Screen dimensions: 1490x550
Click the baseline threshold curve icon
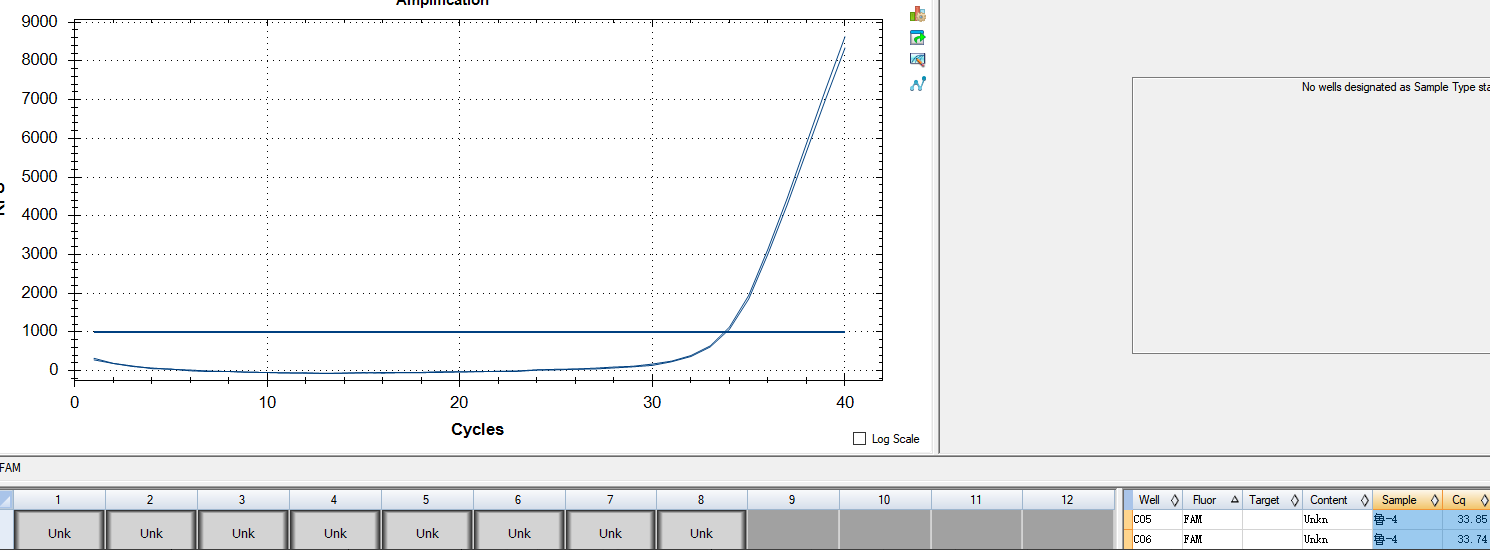(x=917, y=84)
